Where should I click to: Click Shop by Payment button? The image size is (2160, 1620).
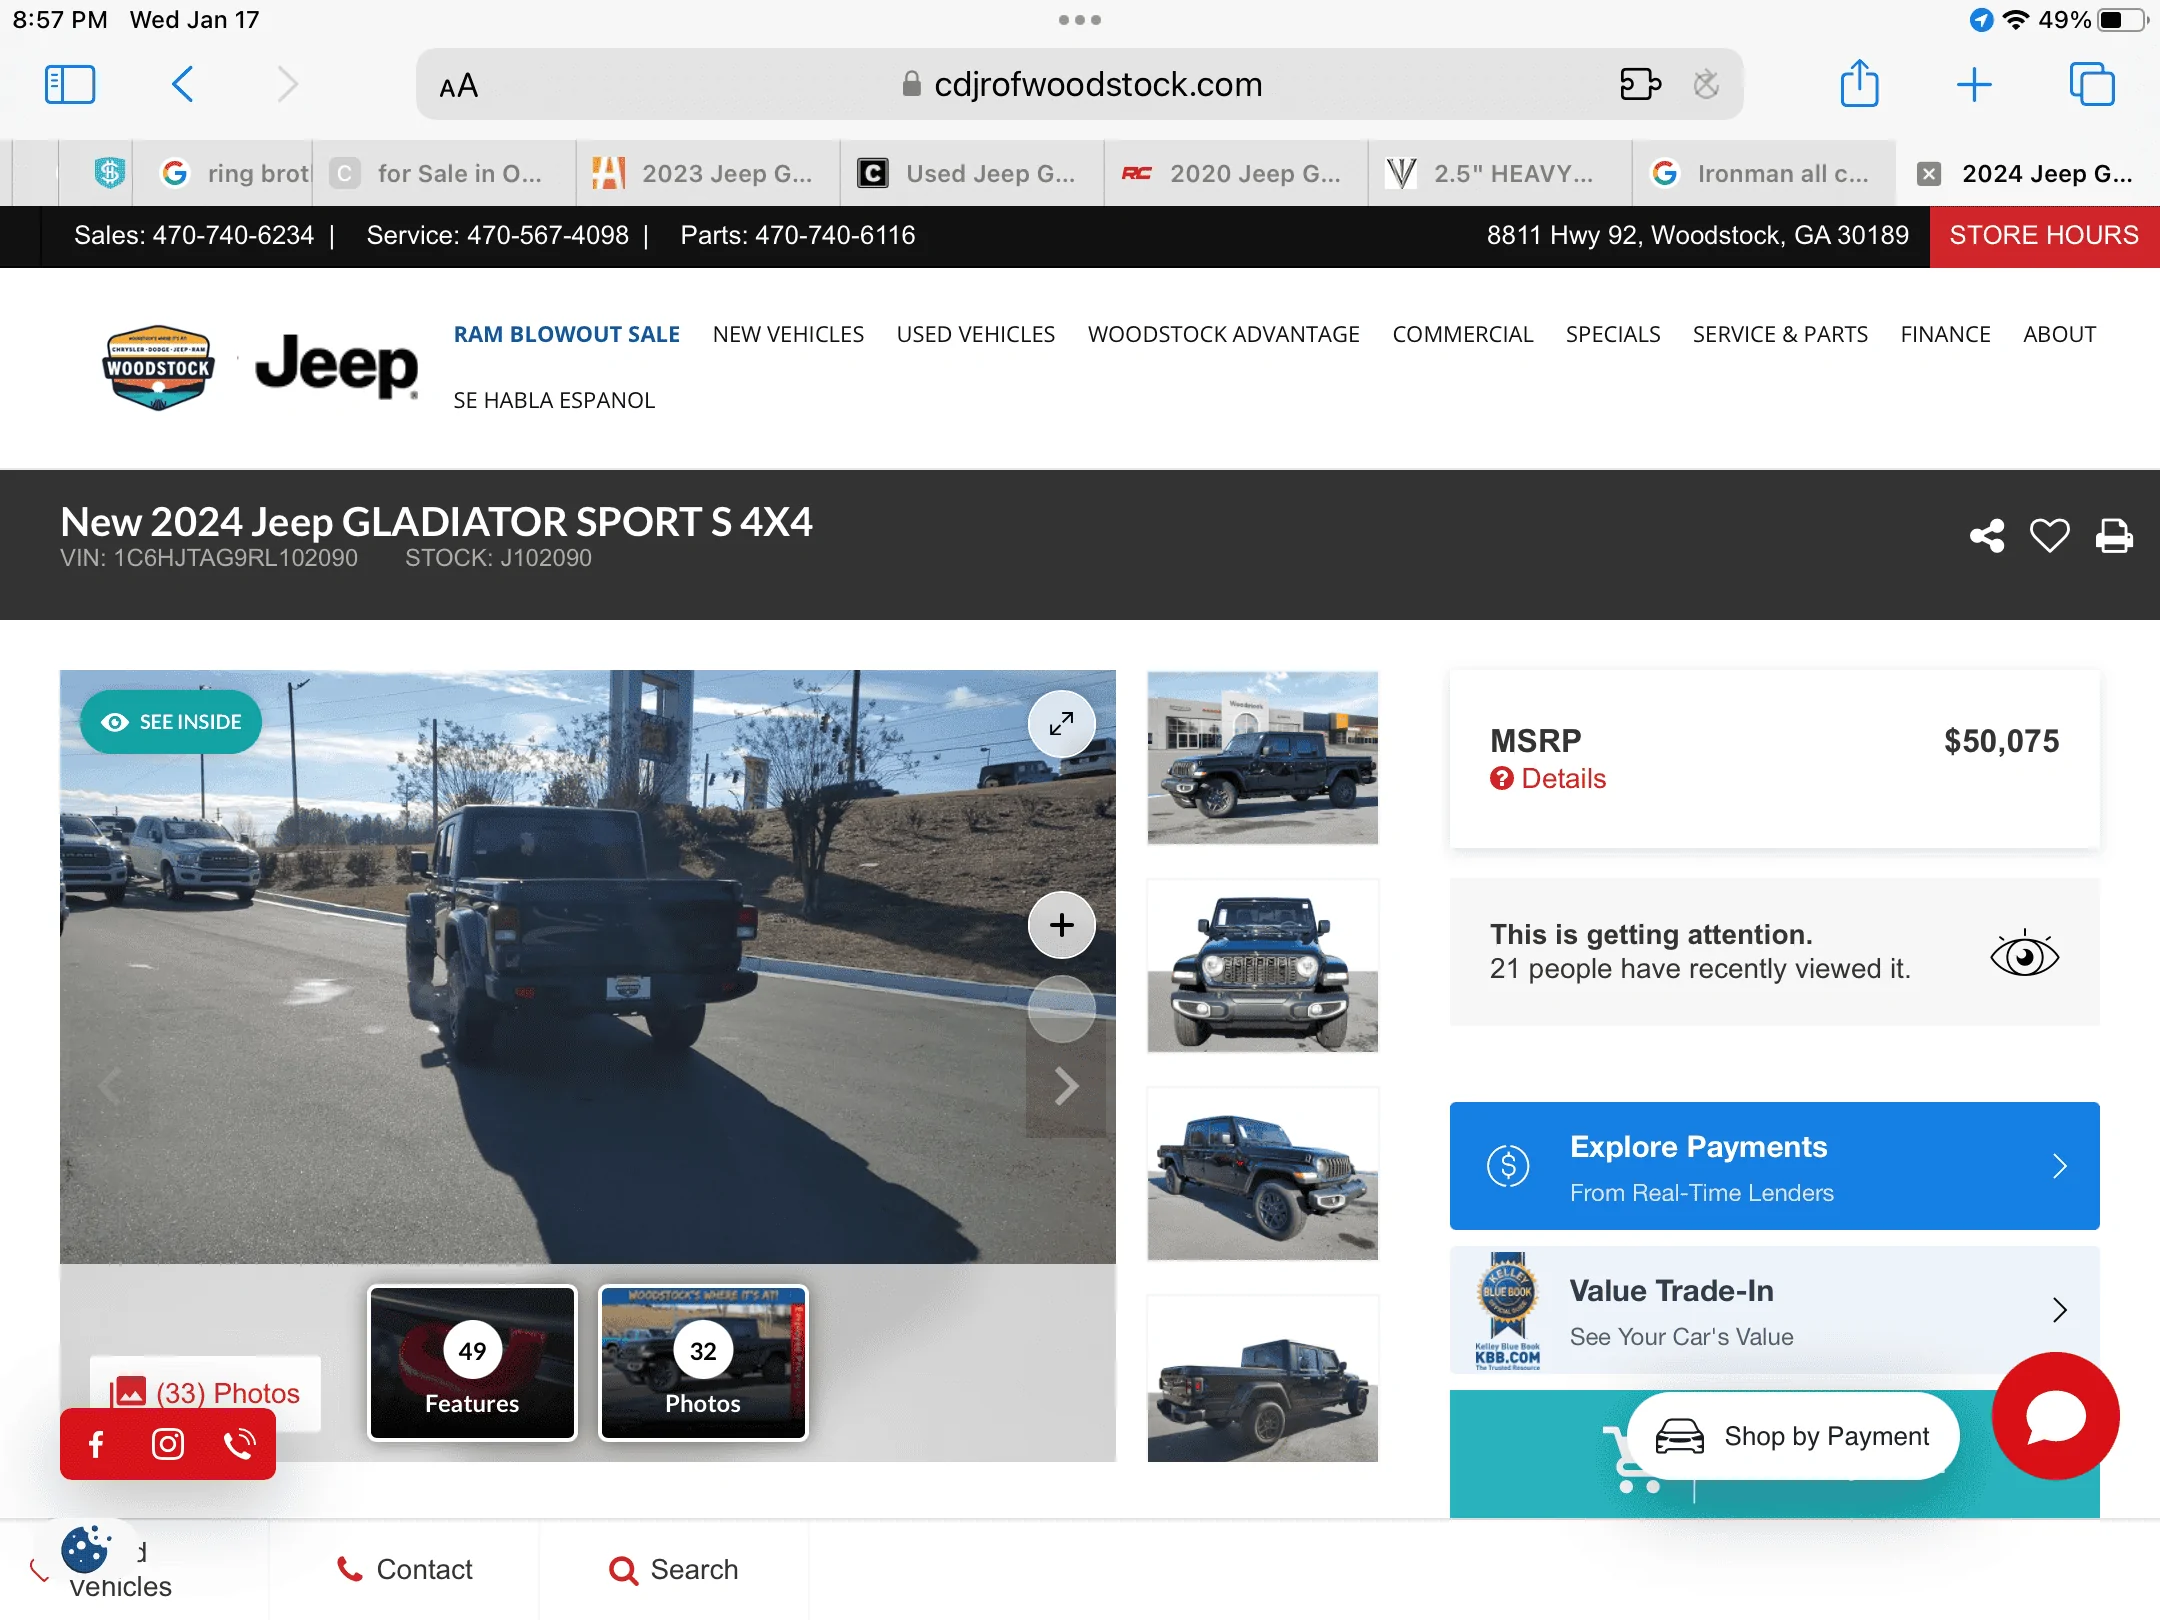(1793, 1436)
